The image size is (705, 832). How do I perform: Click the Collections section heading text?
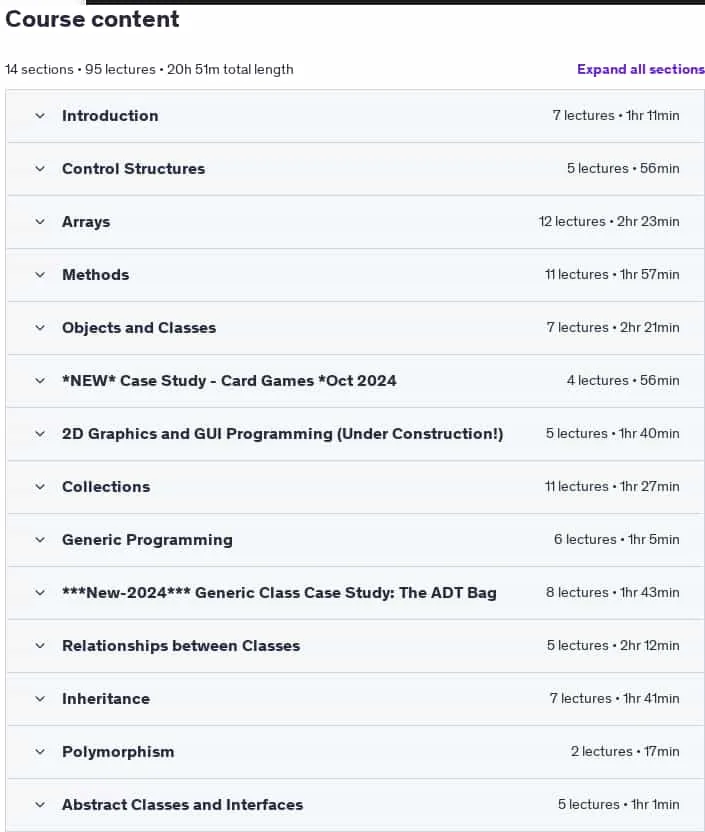pos(106,487)
